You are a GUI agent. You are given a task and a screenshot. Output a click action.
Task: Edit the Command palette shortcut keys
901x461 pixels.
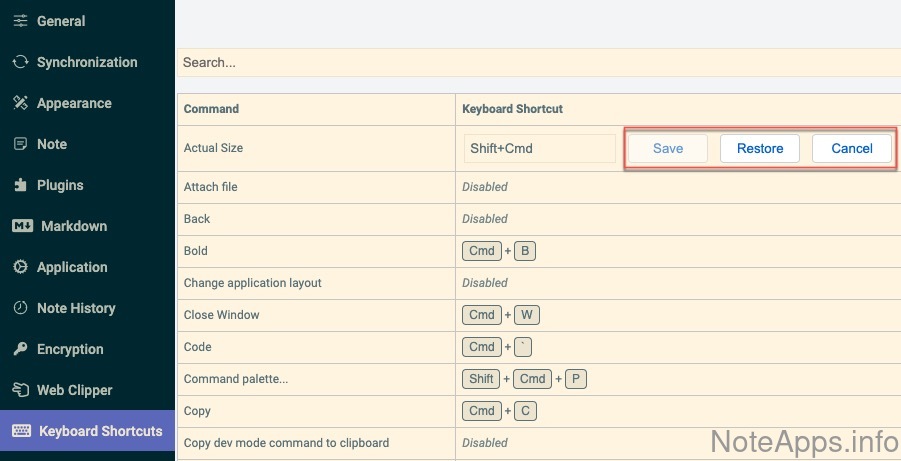(524, 379)
